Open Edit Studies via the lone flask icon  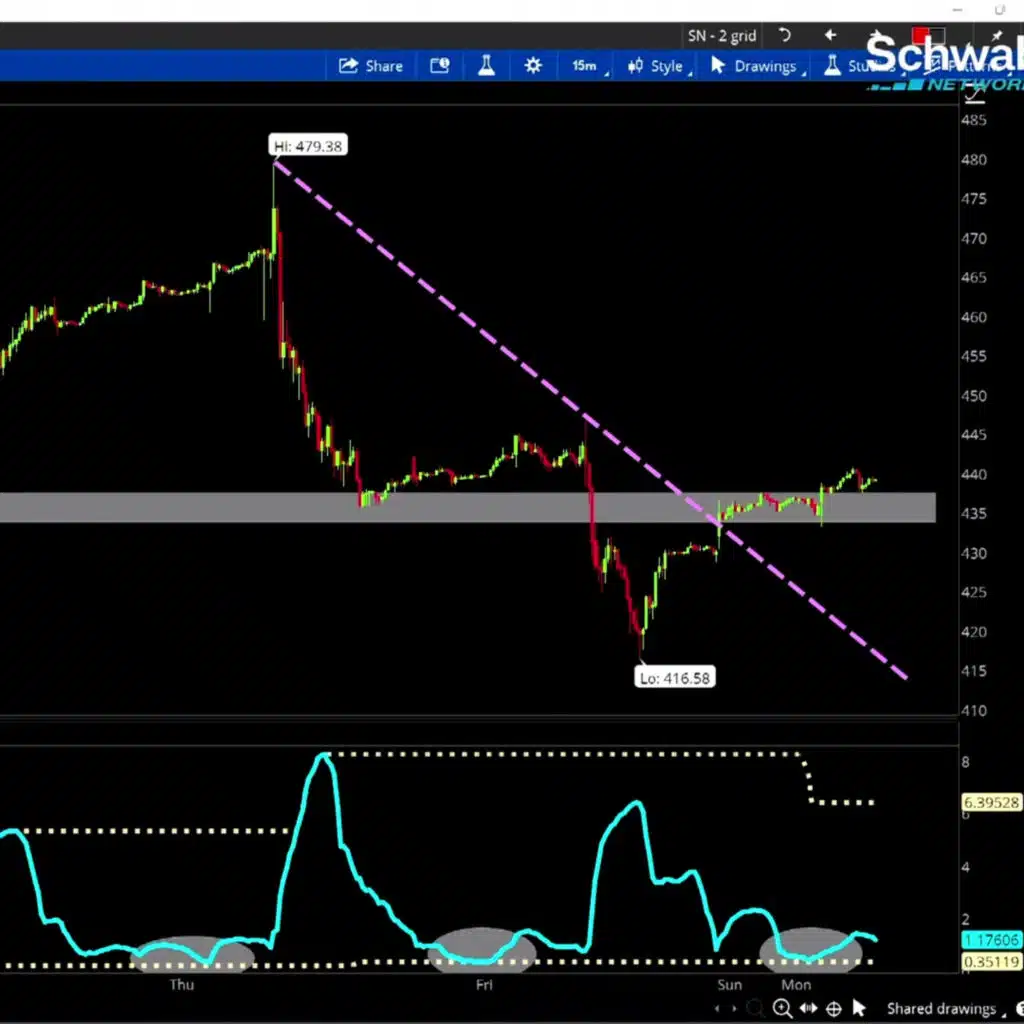[x=486, y=65]
